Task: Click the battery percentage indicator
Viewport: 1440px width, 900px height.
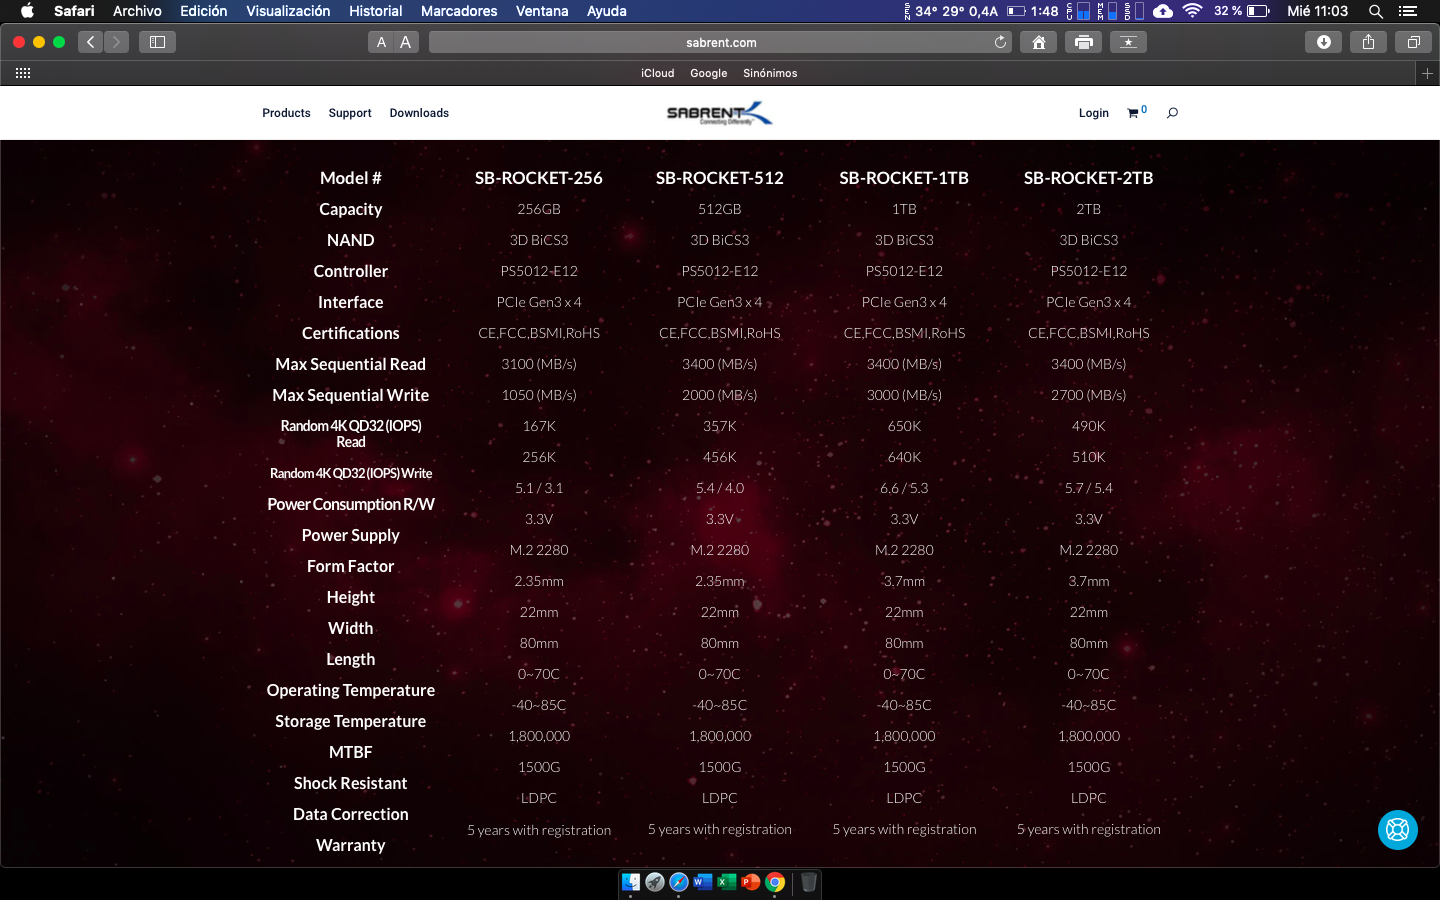Action: pyautogui.click(x=1241, y=11)
